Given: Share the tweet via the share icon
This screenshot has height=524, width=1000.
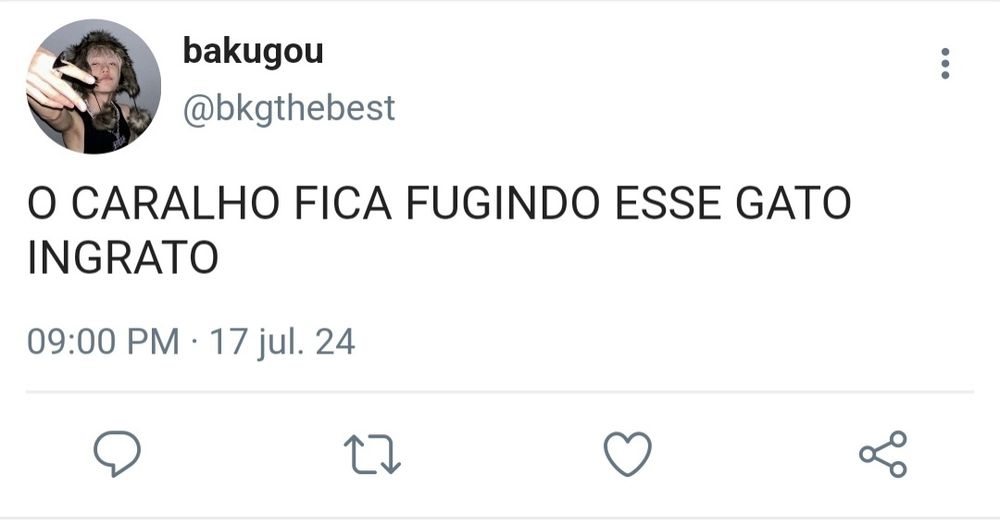Looking at the screenshot, I should (x=883, y=454).
